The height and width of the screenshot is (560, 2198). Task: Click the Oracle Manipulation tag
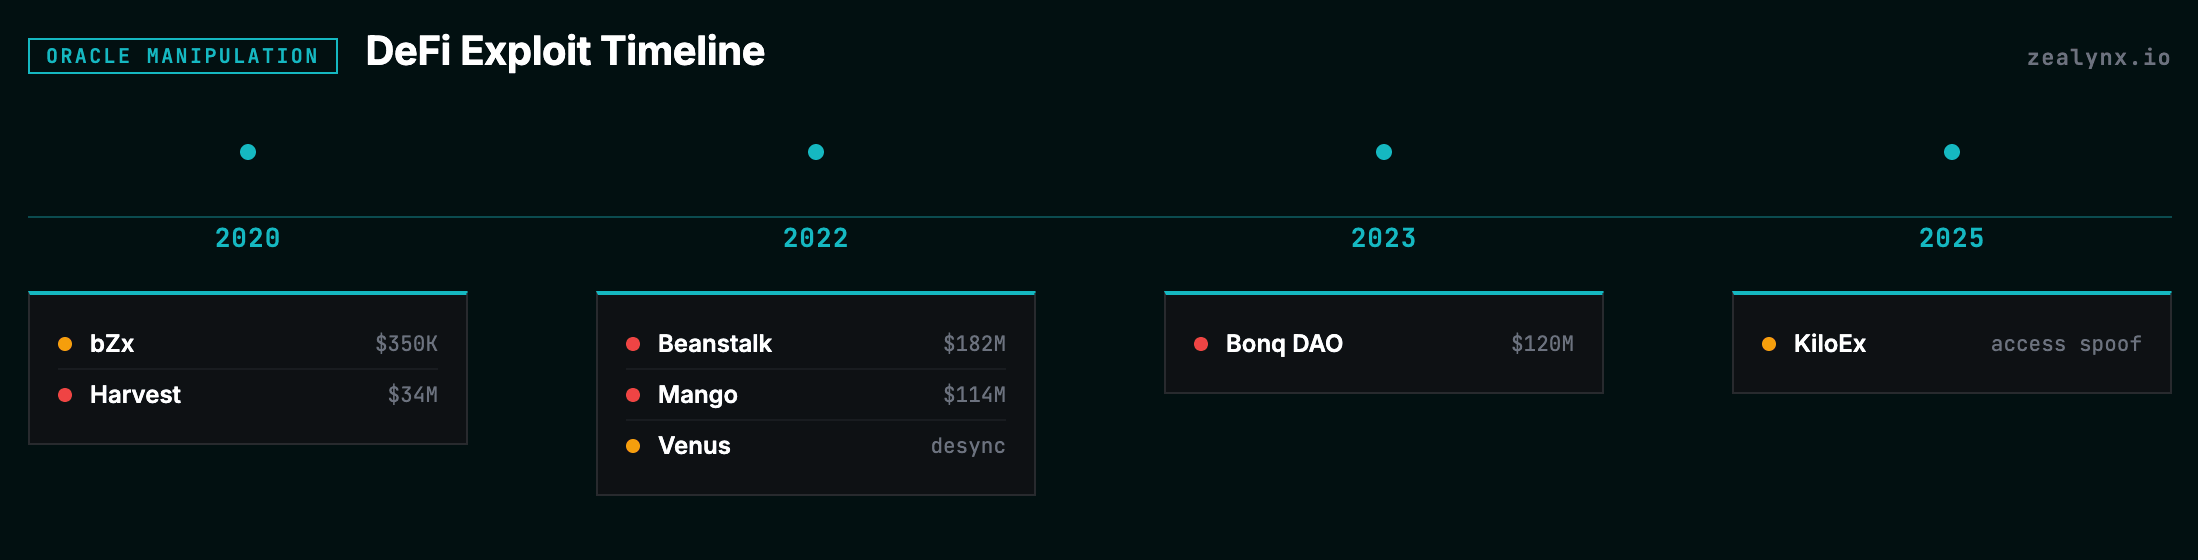click(183, 56)
